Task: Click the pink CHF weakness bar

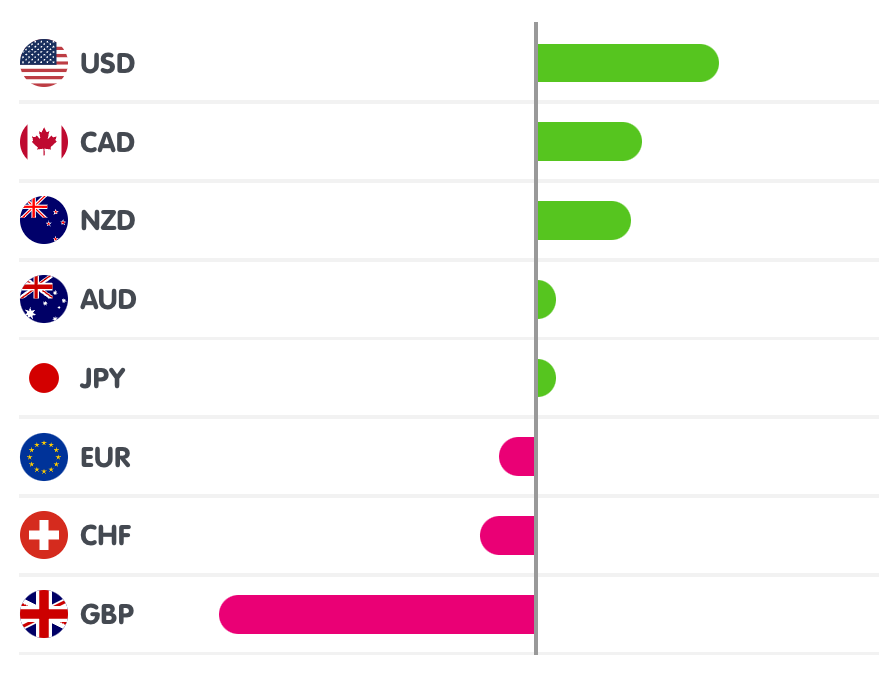Action: point(508,535)
